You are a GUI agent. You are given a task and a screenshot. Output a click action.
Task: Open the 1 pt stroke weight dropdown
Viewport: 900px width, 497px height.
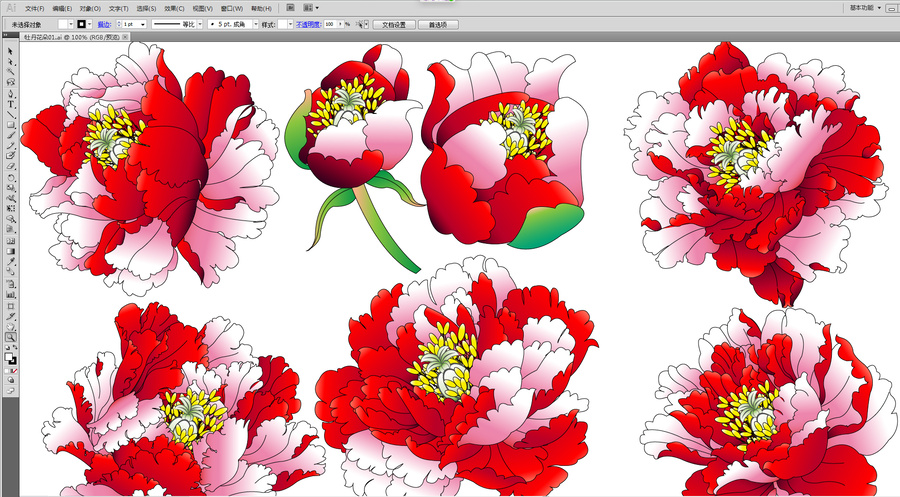[x=143, y=24]
